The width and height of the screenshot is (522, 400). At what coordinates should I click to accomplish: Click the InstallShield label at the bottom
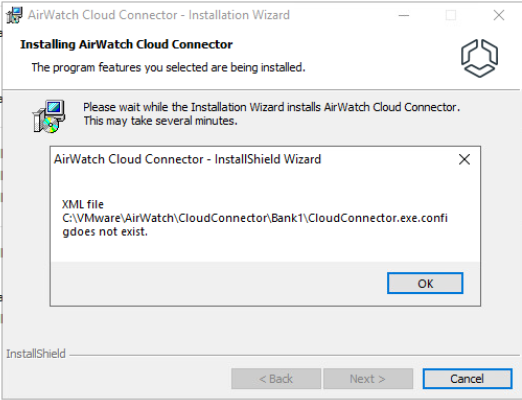(x=36, y=354)
